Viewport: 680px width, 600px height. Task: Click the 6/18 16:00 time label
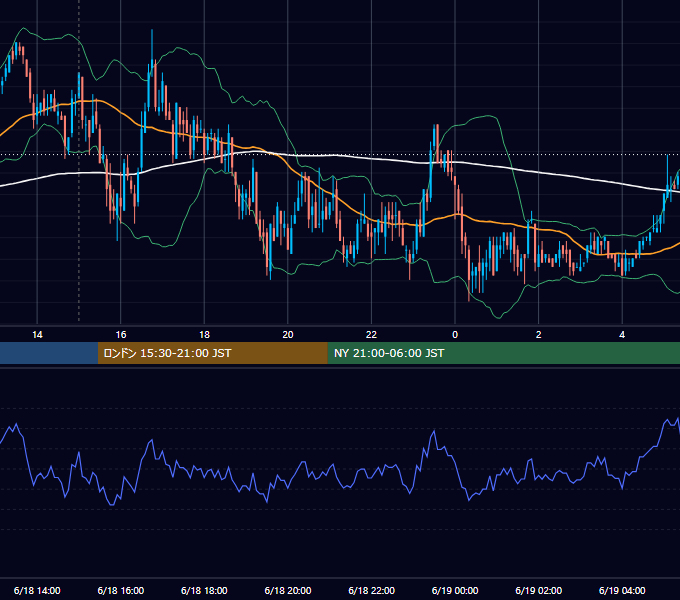121,590
